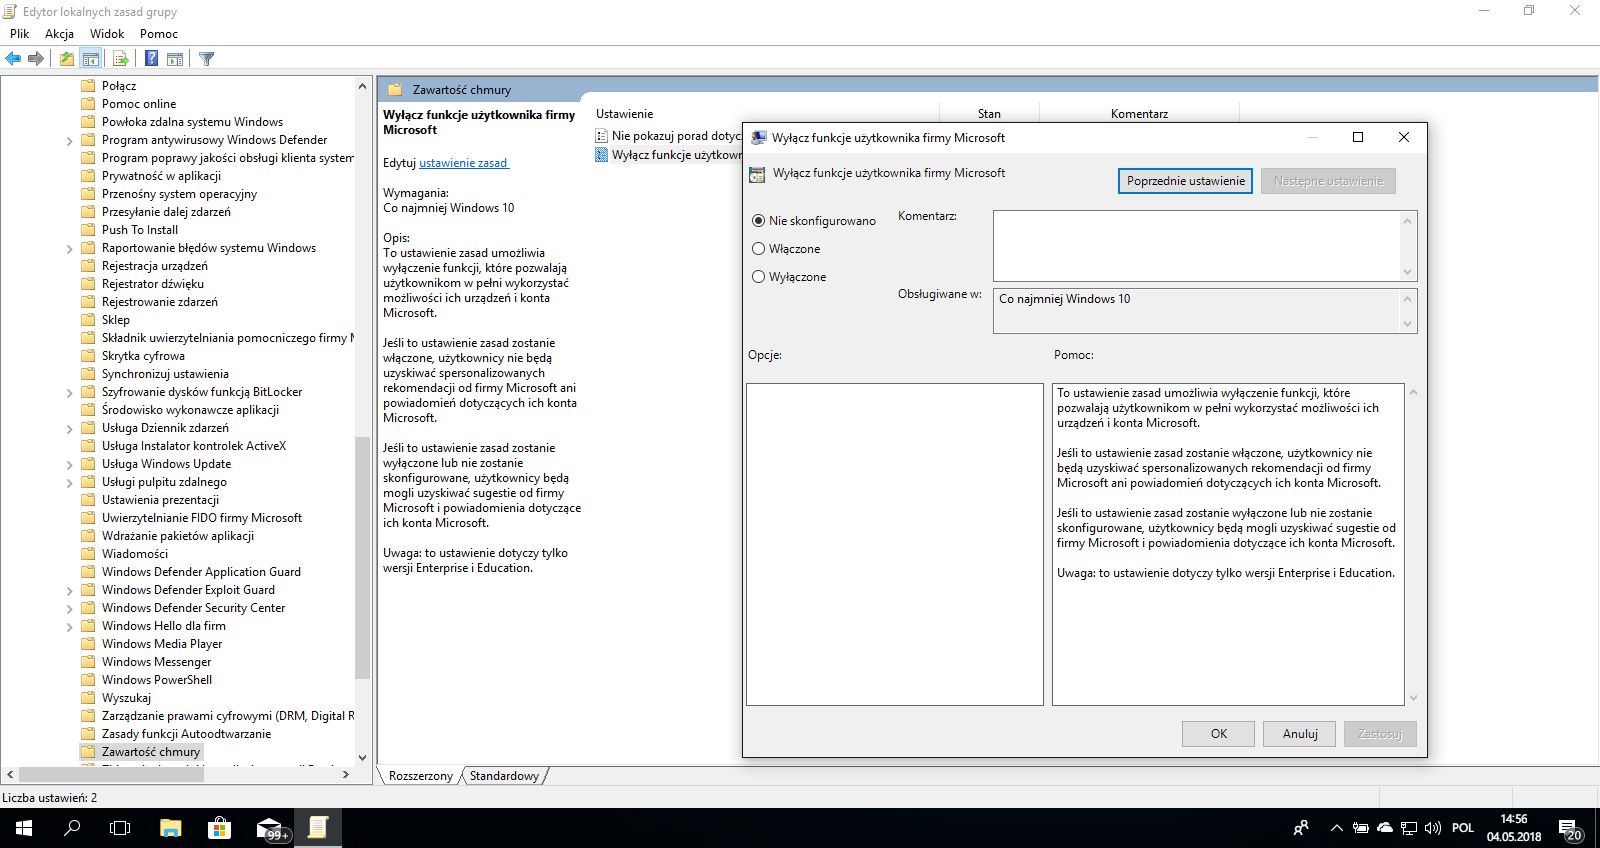Click the 'Poprzednie ustawienie' button
This screenshot has width=1600, height=848.
coord(1185,181)
